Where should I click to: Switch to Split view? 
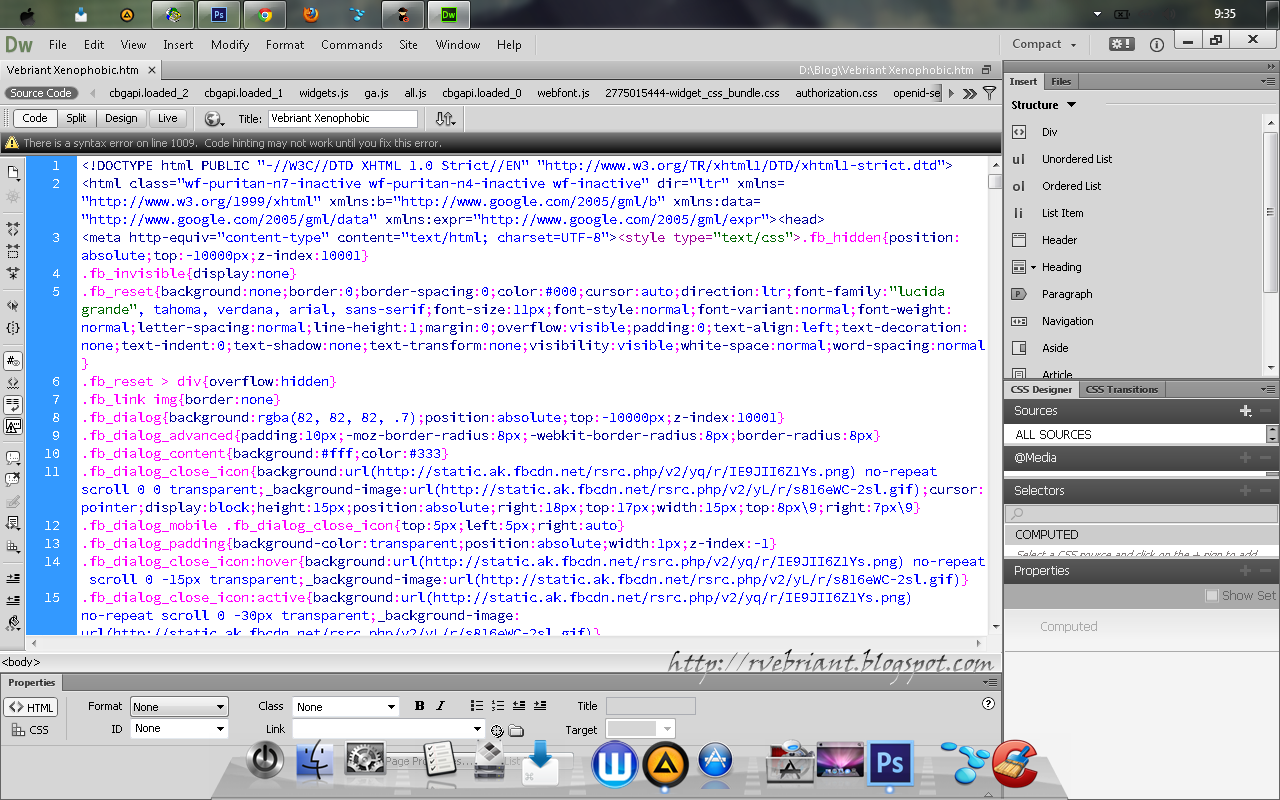pos(76,118)
